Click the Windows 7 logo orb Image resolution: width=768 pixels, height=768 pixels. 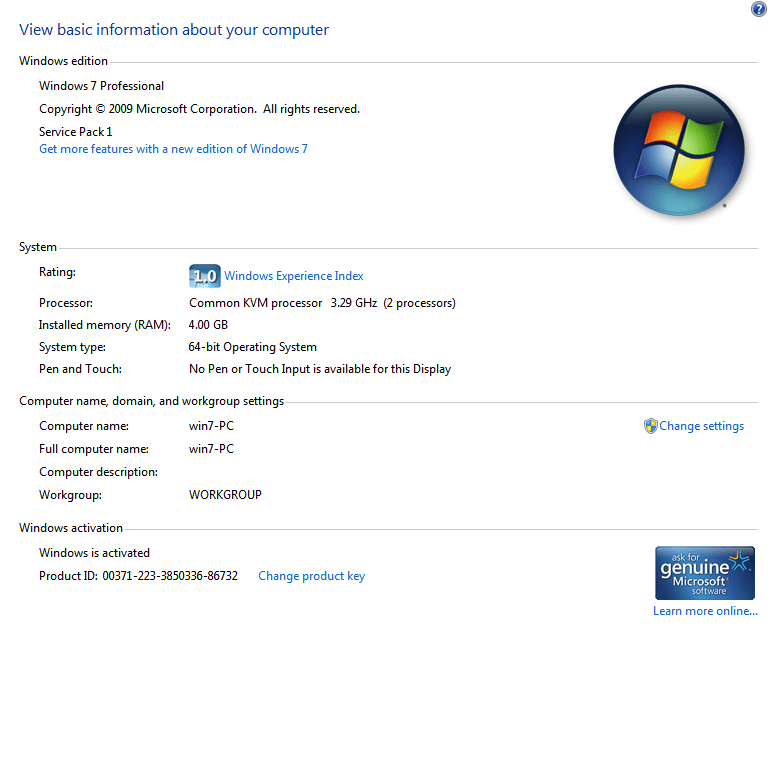(679, 150)
